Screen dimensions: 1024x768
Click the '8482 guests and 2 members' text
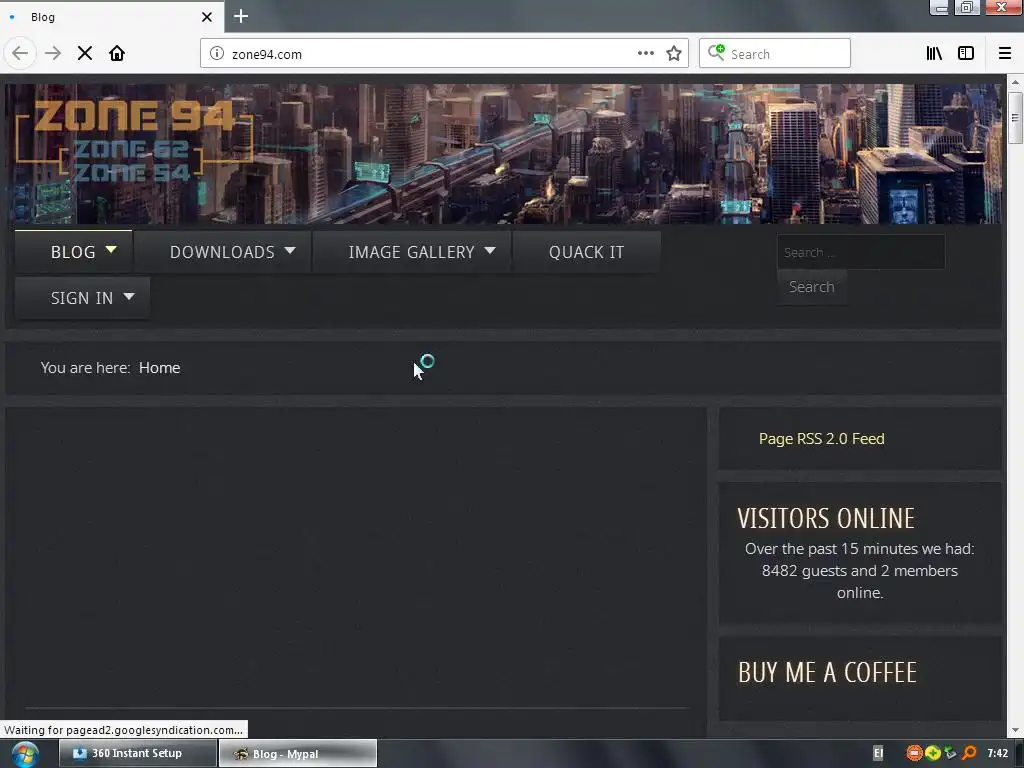click(x=859, y=571)
